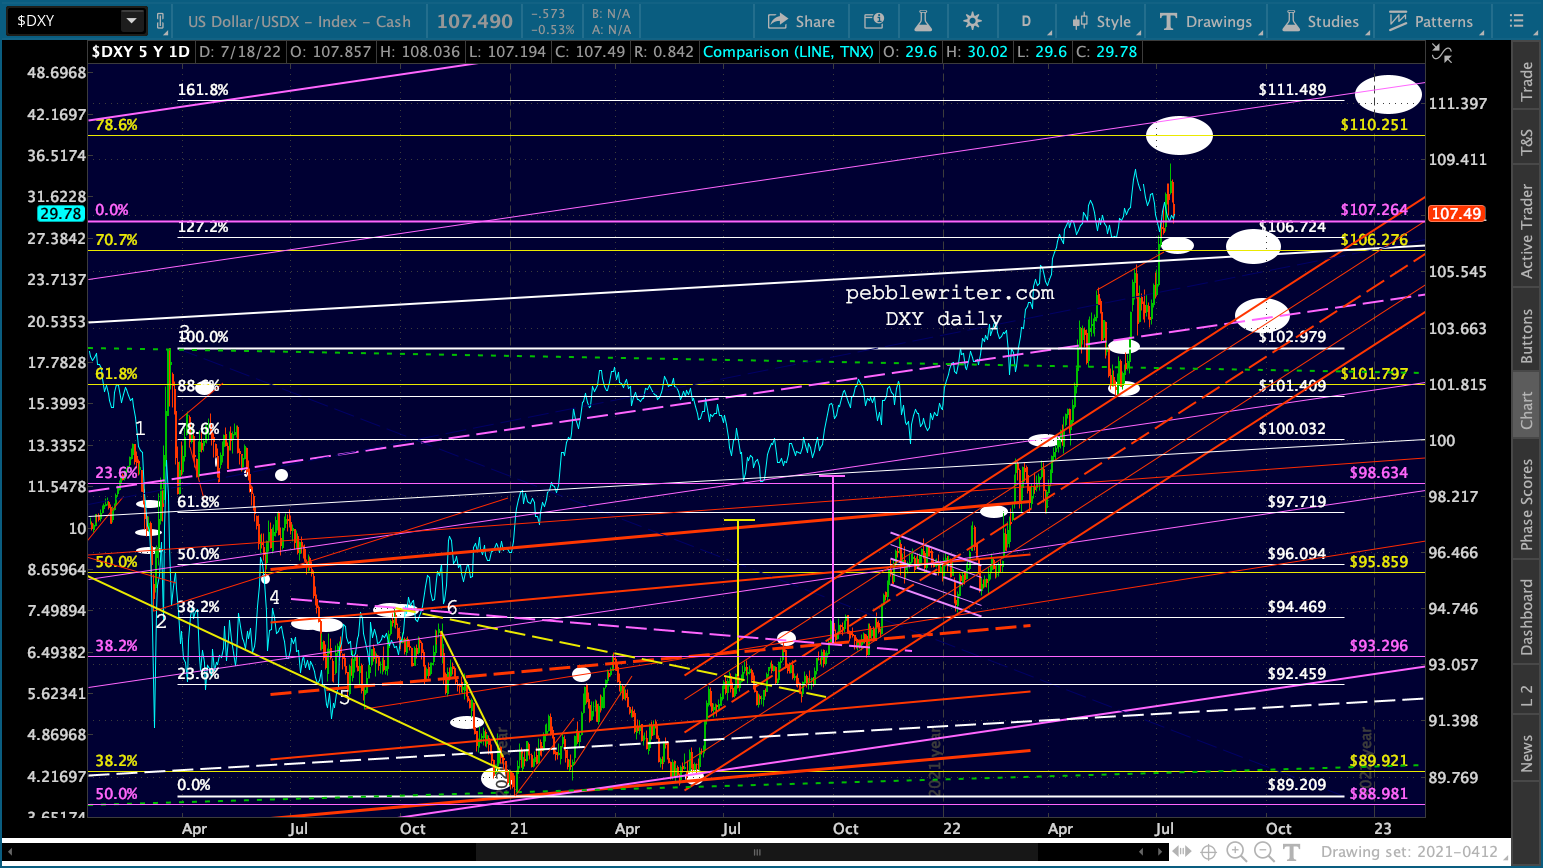Open the Drawings menu
This screenshot has width=1543, height=868.
1206,21
